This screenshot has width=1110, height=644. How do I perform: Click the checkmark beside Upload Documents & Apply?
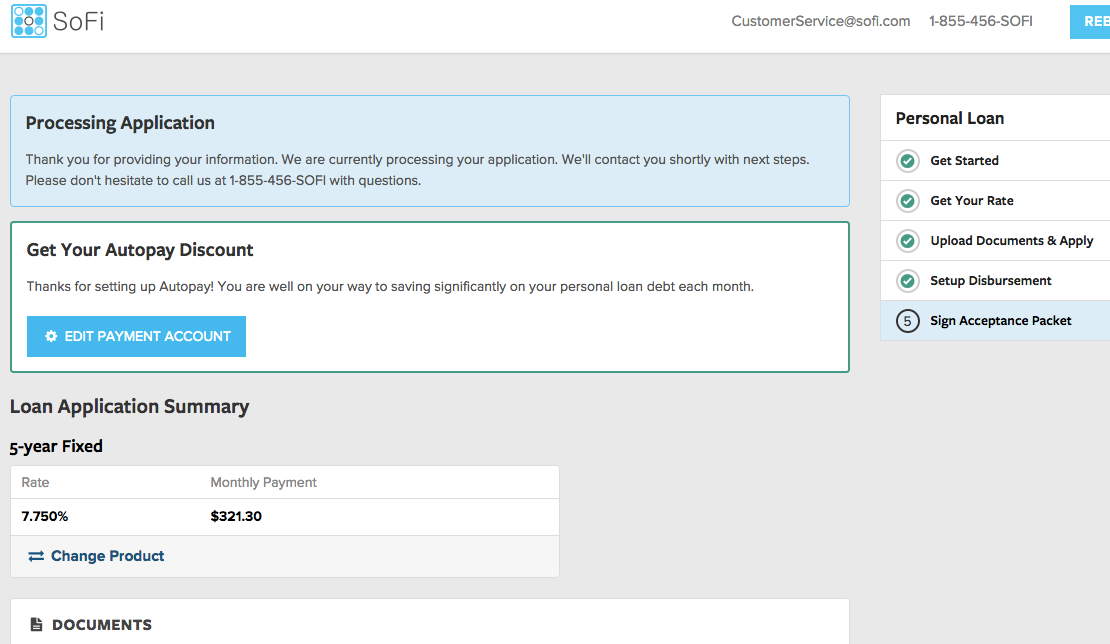[x=908, y=241]
